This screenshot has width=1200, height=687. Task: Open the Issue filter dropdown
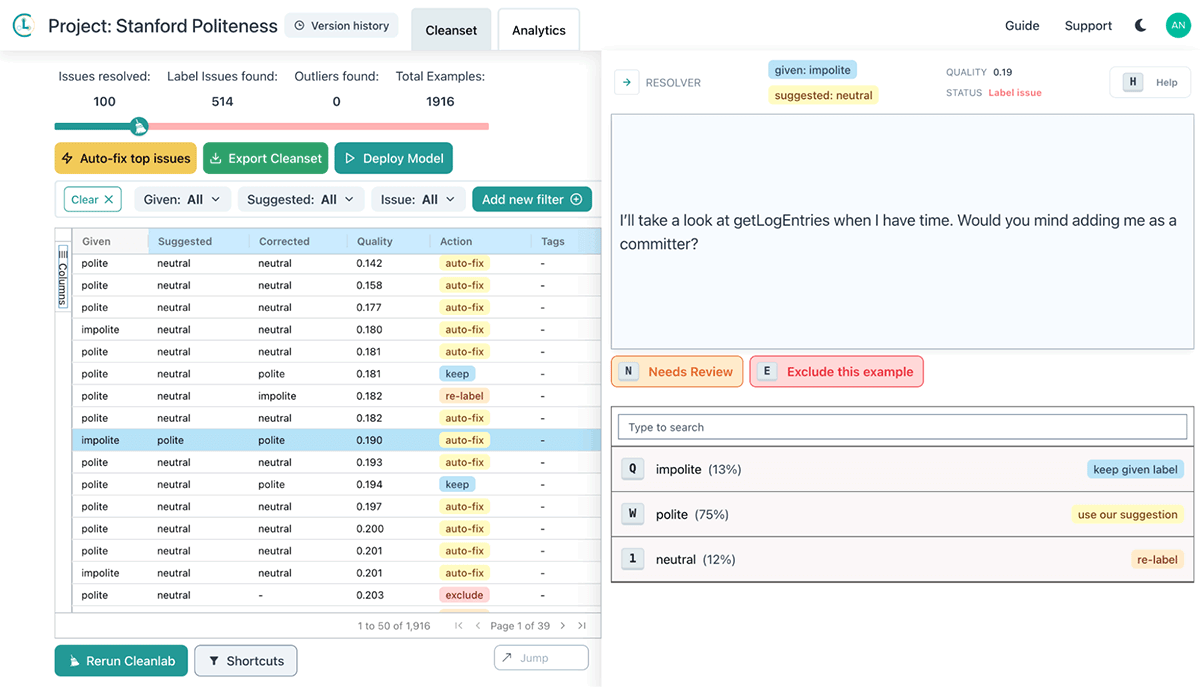[x=418, y=200]
